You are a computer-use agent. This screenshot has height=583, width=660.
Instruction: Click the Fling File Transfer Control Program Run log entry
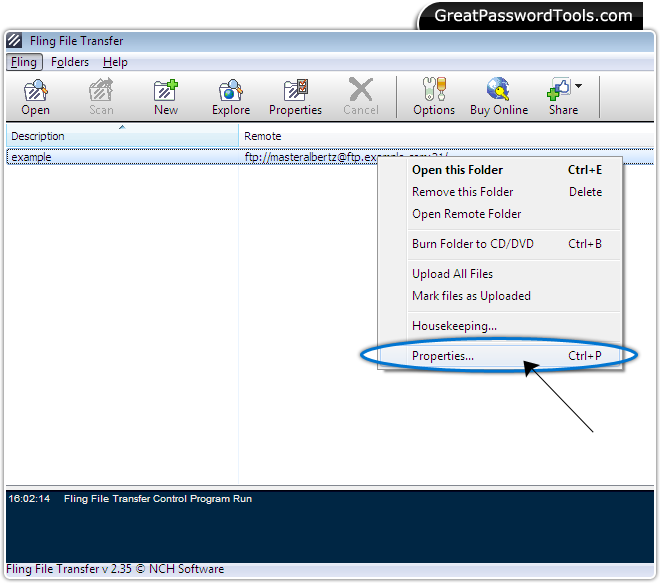[158, 499]
